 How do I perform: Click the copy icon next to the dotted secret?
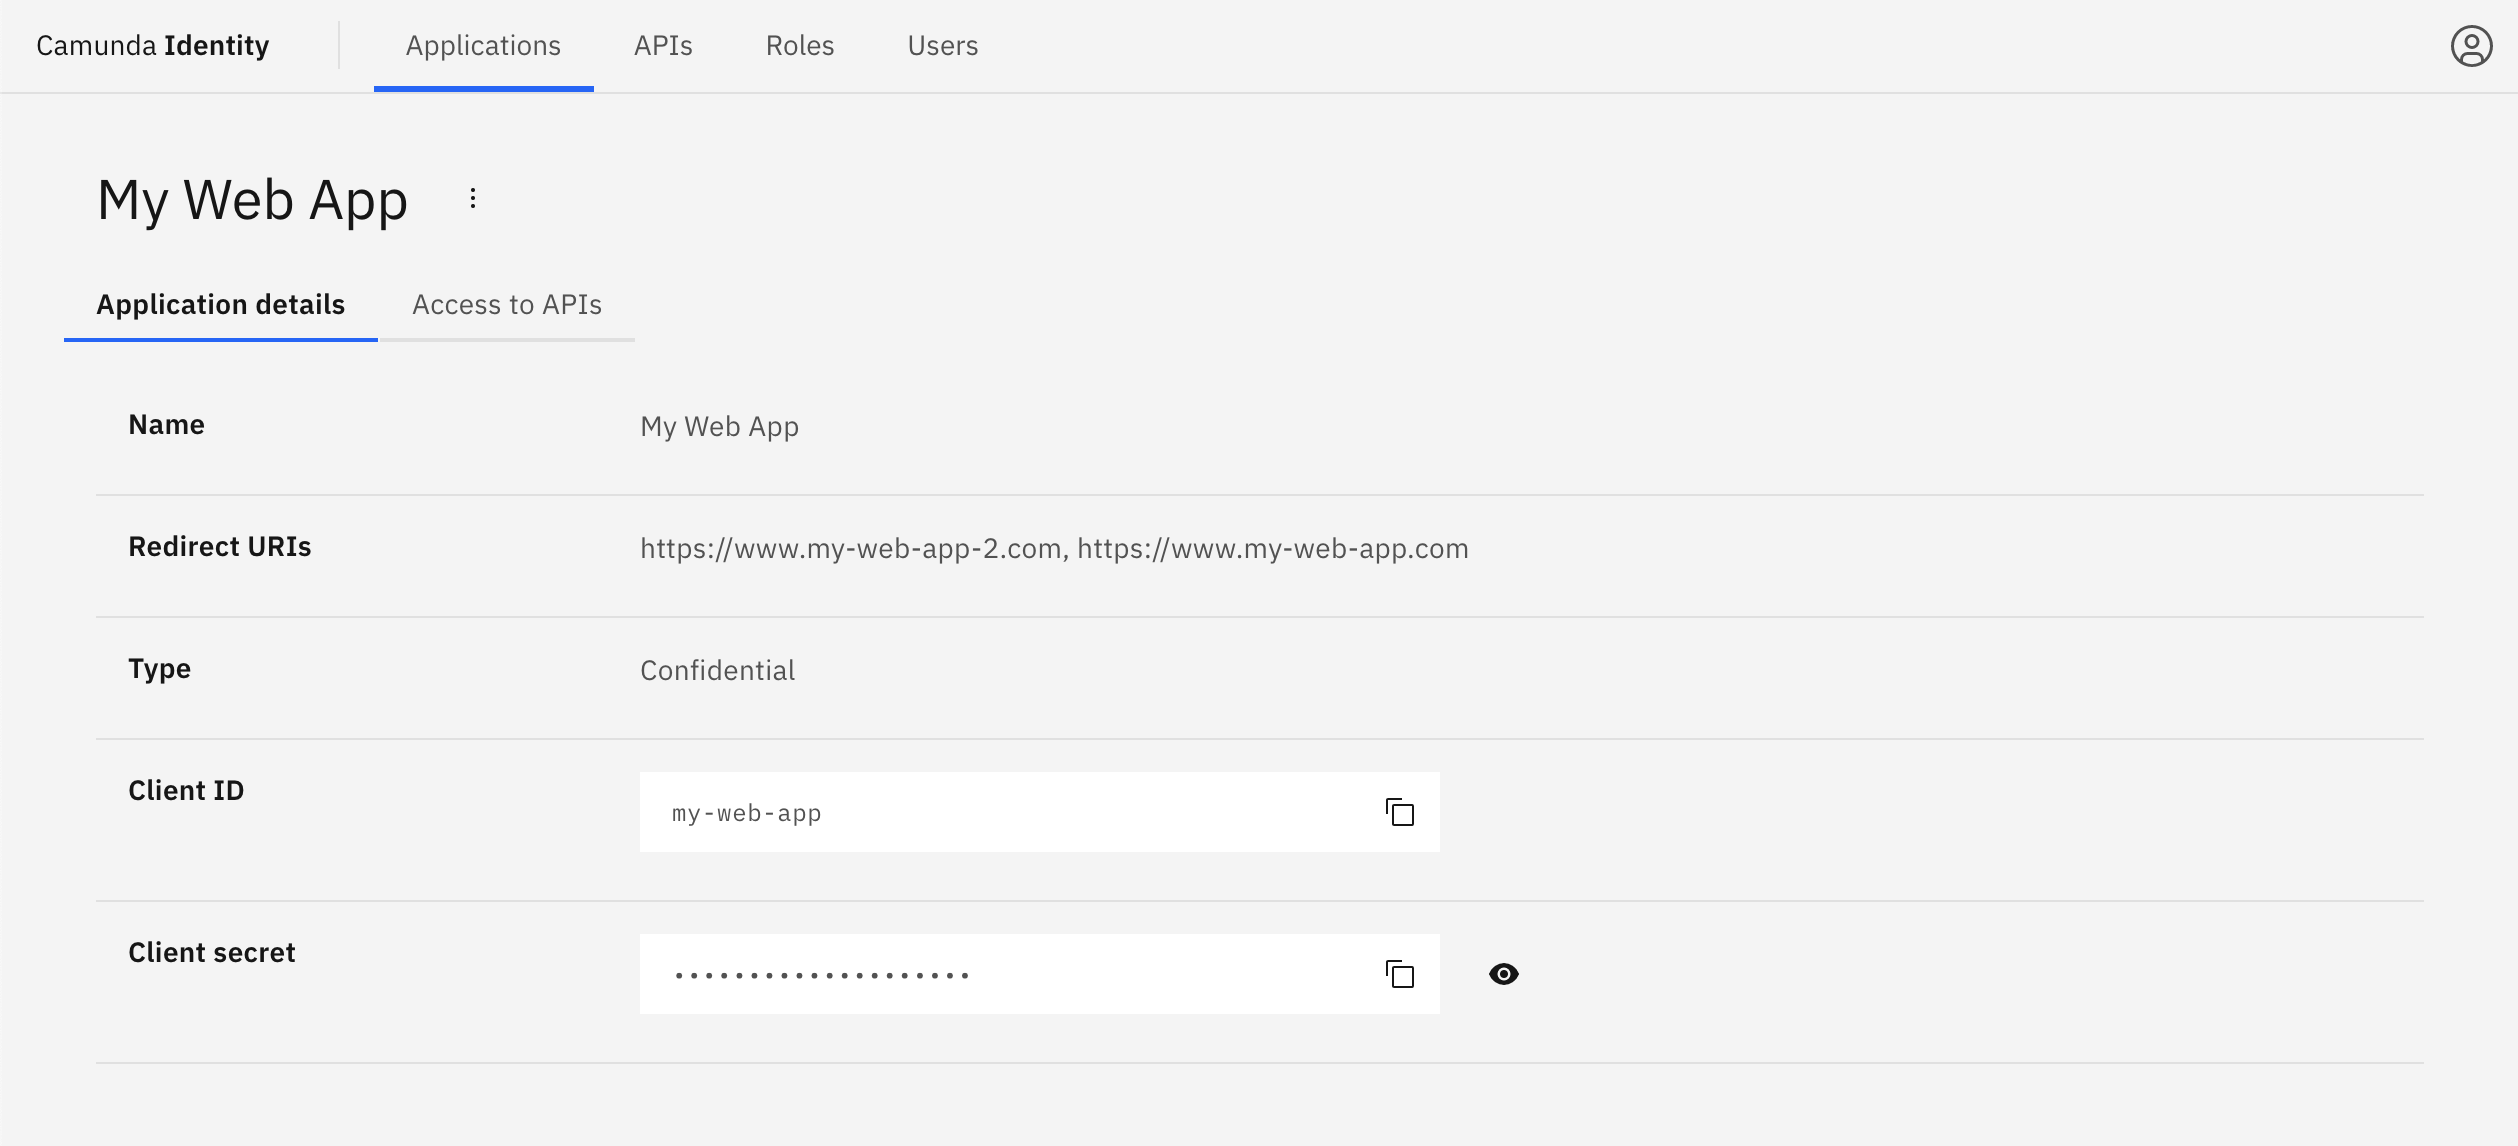coord(1399,973)
